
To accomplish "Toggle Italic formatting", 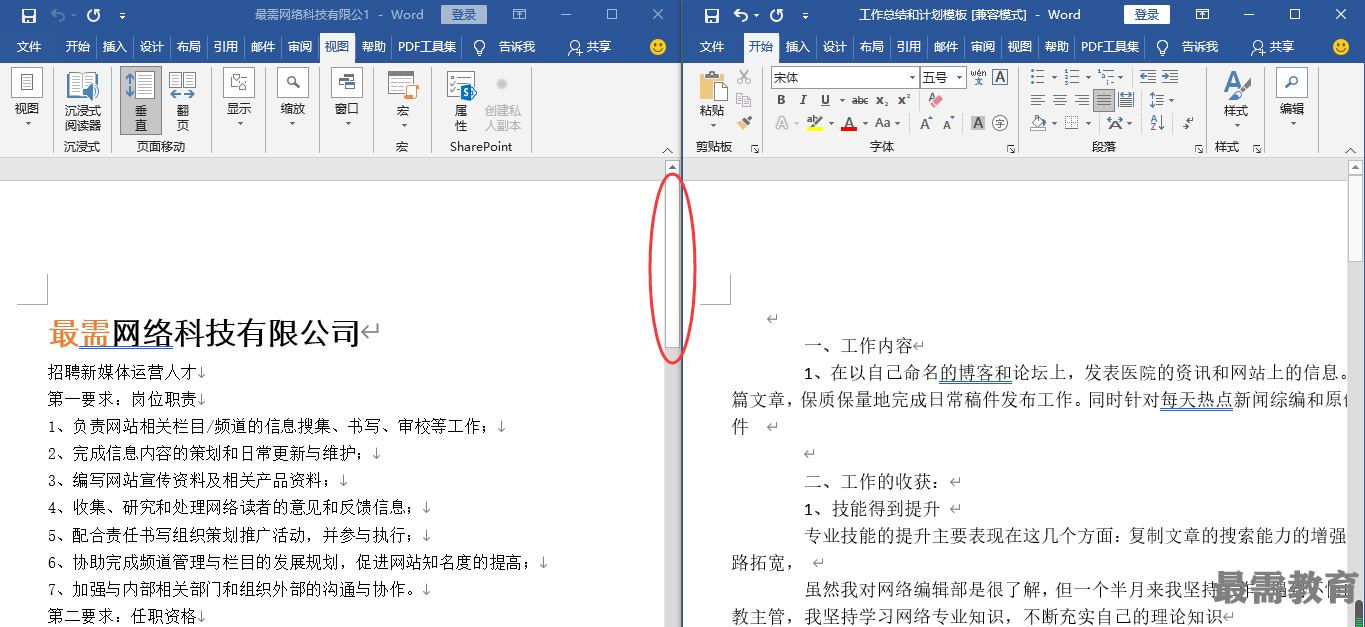I will coord(803,100).
